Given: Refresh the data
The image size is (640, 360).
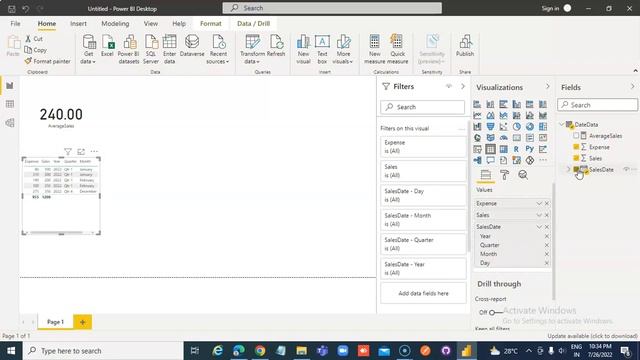Looking at the screenshot, I should pyautogui.click(x=276, y=46).
